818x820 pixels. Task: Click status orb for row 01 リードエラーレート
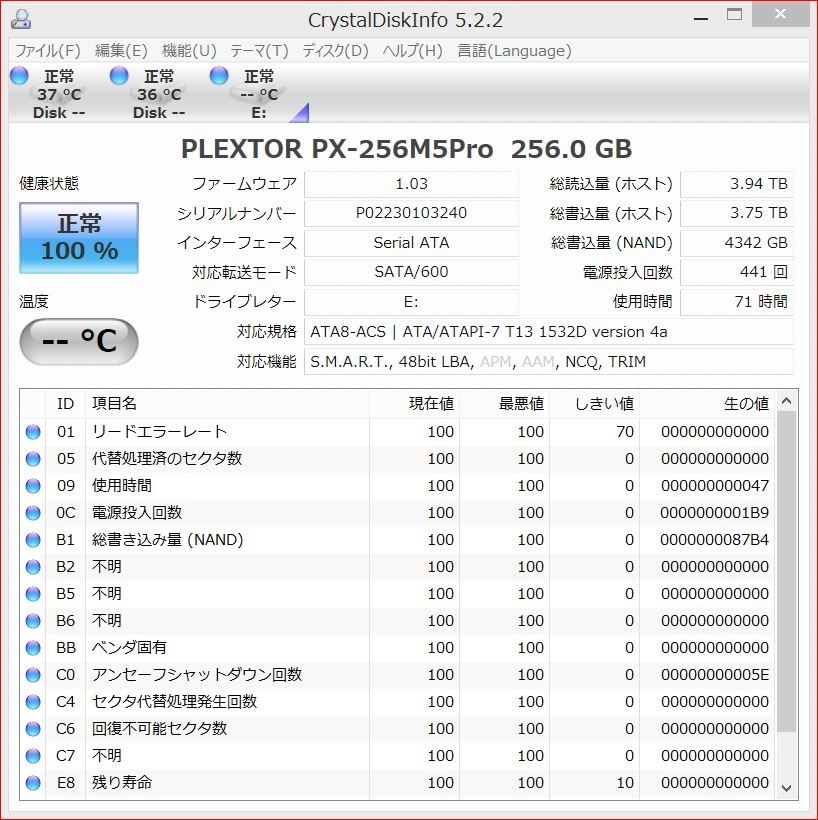33,432
